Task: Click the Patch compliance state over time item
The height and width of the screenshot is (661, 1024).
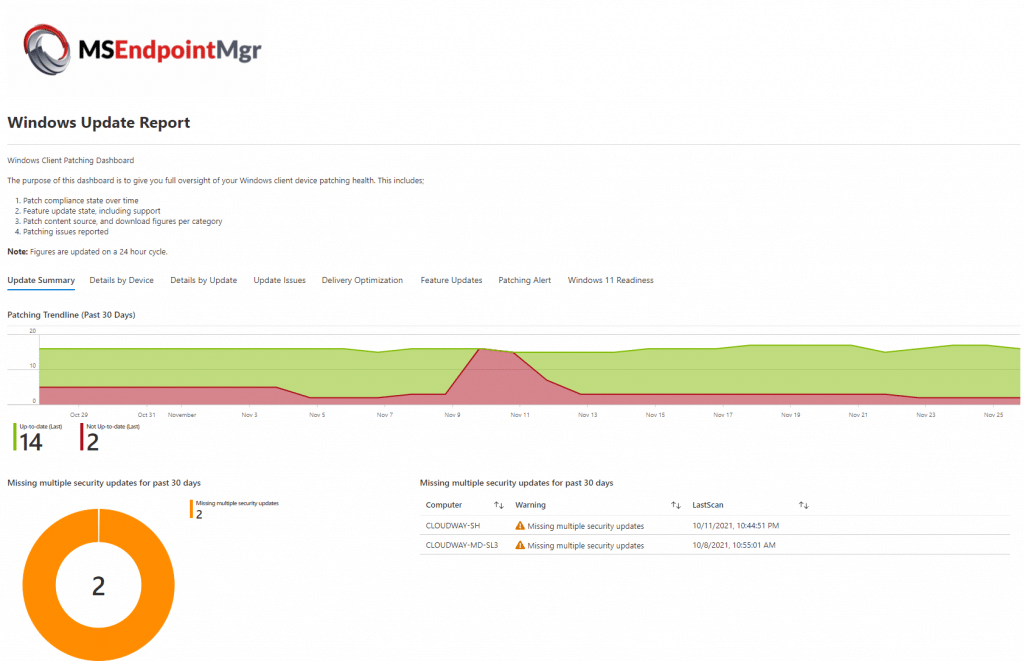Action: [81, 201]
